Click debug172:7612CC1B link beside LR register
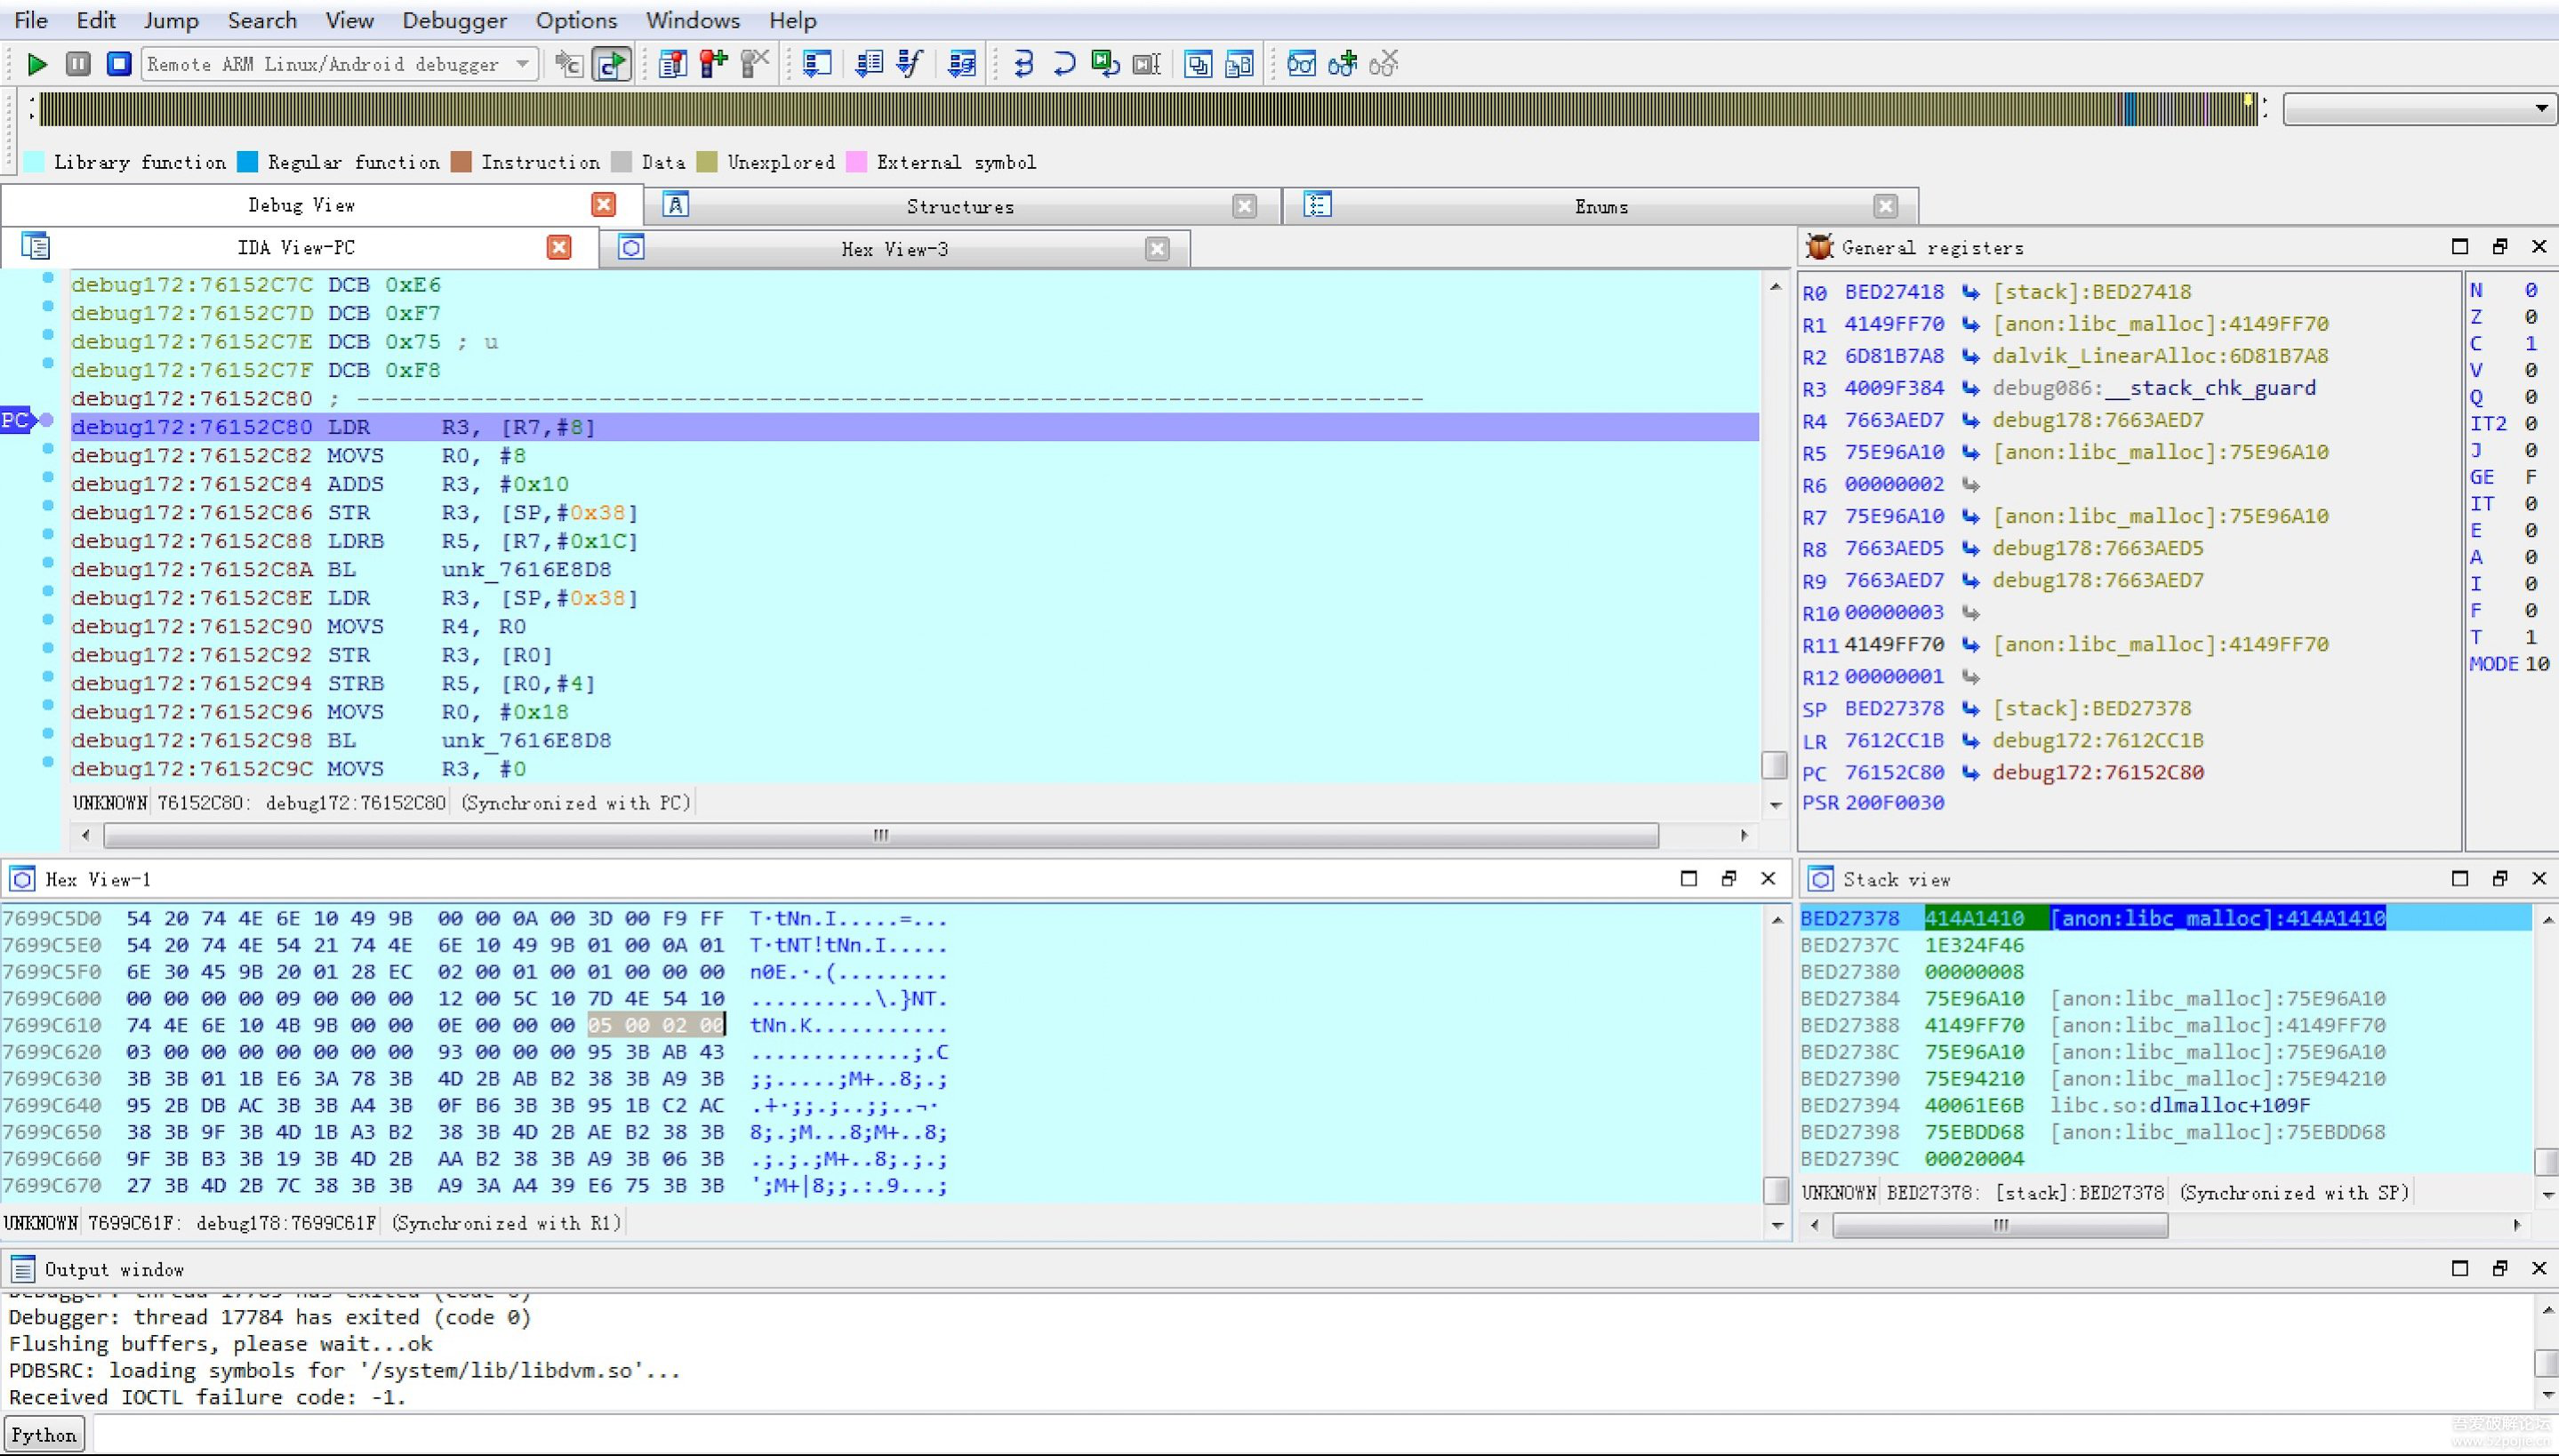This screenshot has height=1456, width=2559. click(x=2097, y=741)
